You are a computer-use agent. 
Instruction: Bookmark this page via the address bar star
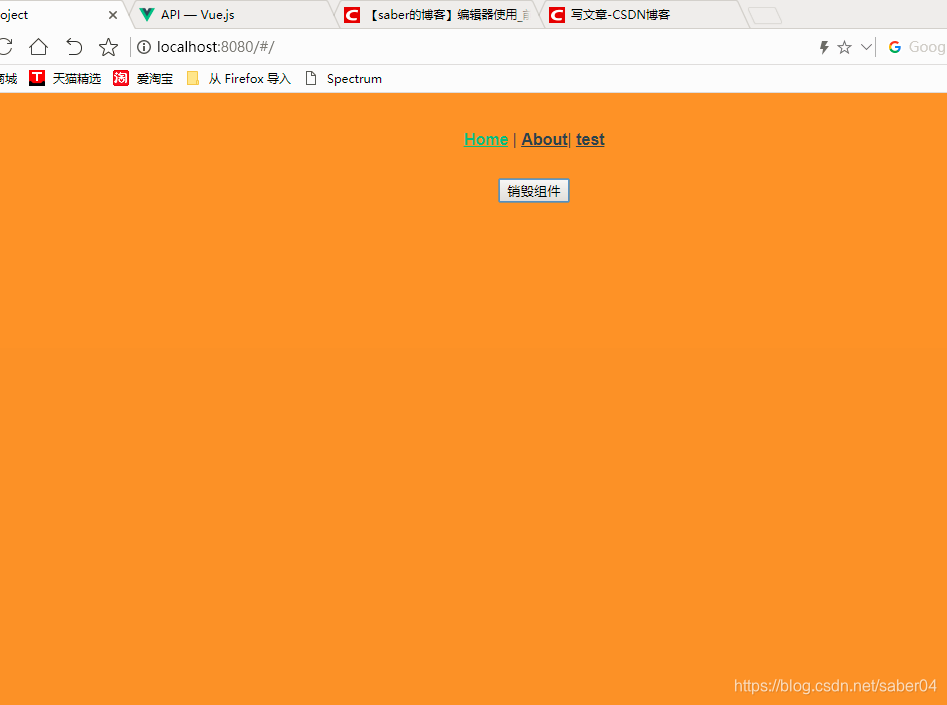[x=843, y=46]
